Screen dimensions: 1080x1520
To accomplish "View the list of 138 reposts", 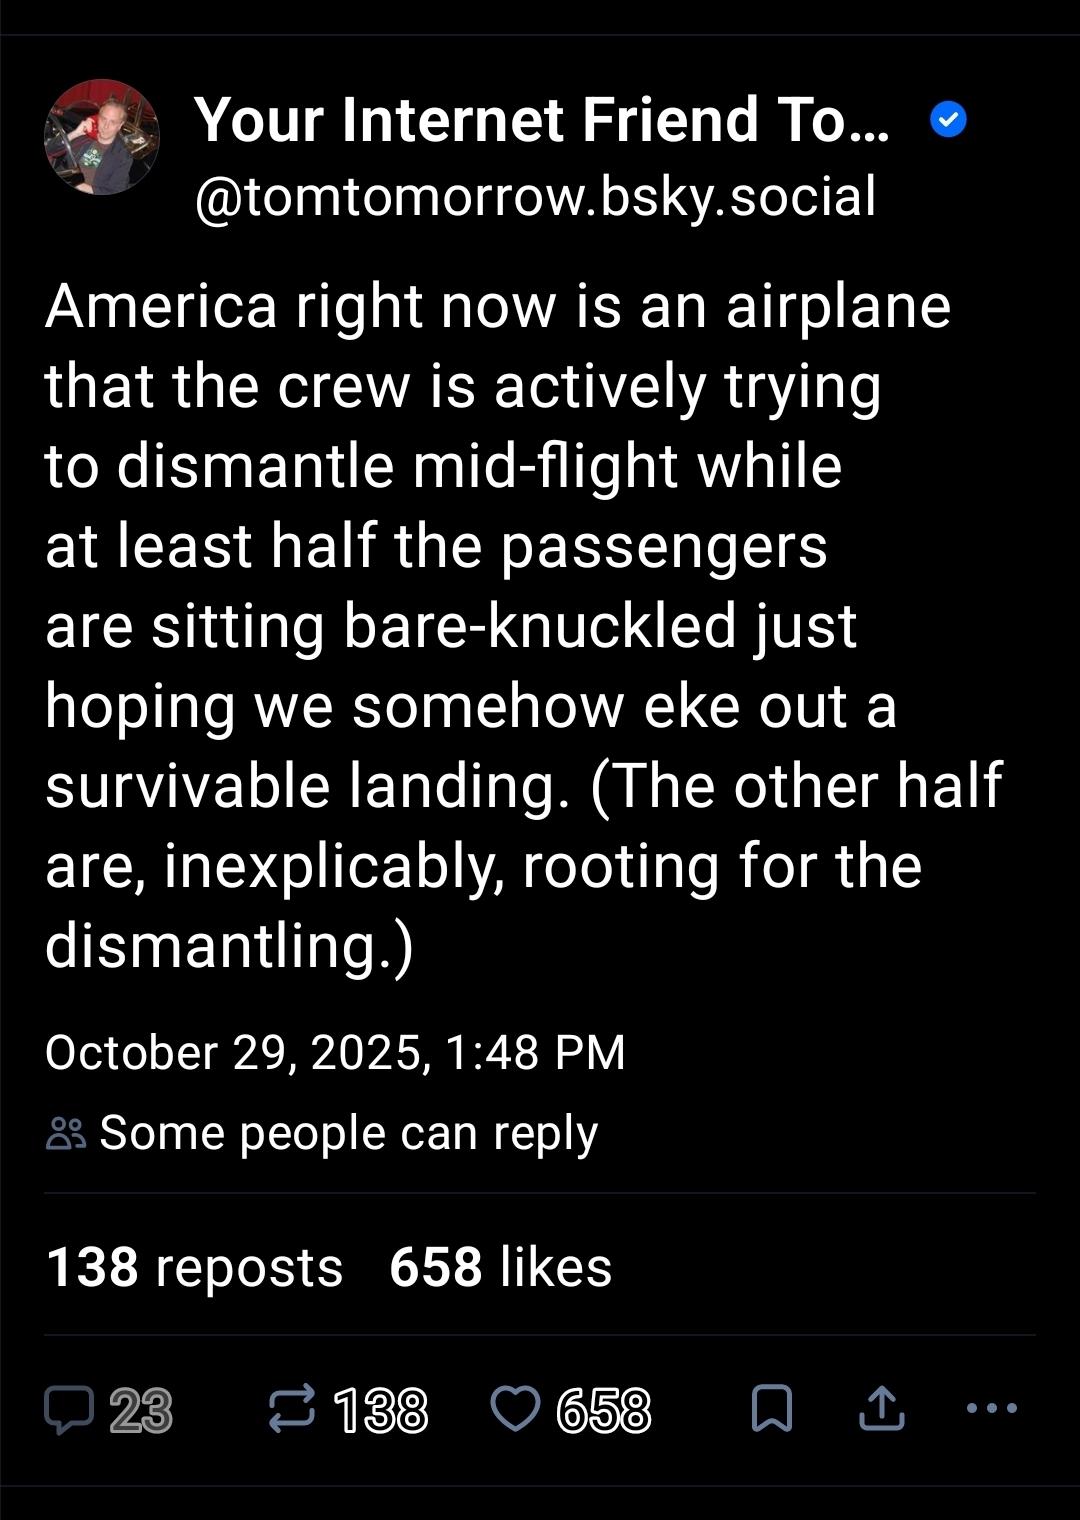I will pyautogui.click(x=195, y=1267).
